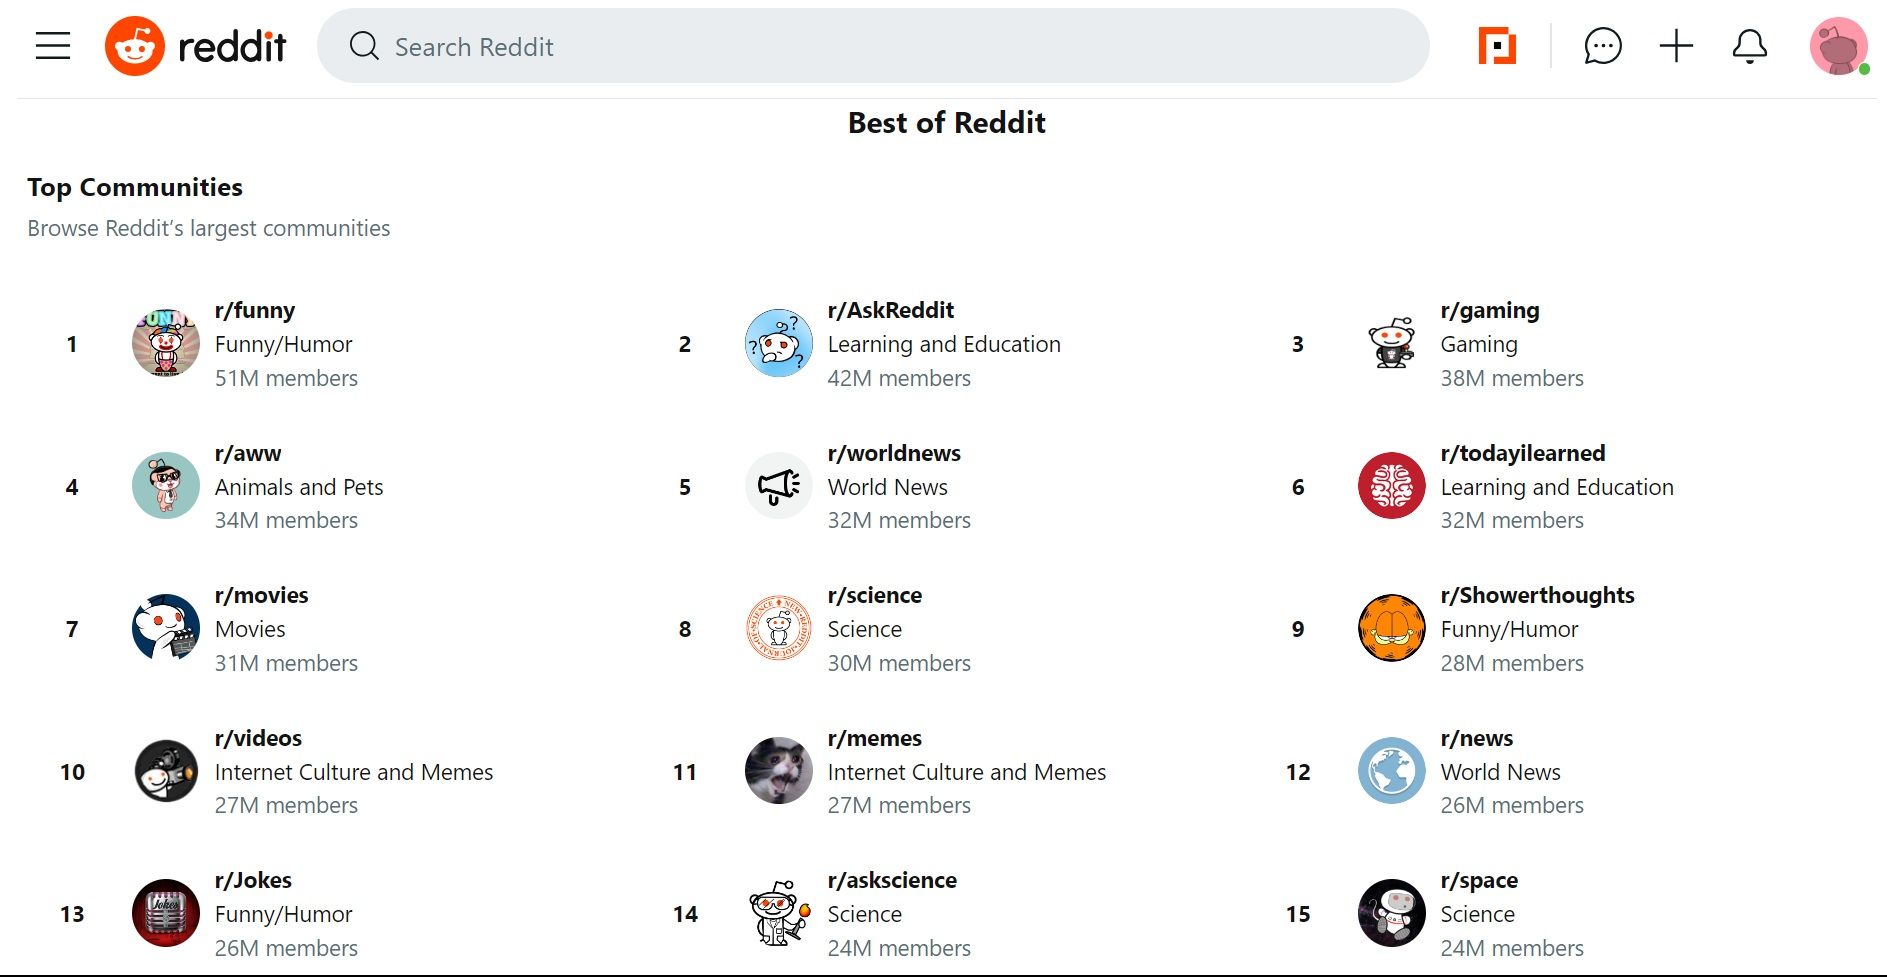1887x977 pixels.
Task: Open the notifications bell
Action: [x=1748, y=46]
